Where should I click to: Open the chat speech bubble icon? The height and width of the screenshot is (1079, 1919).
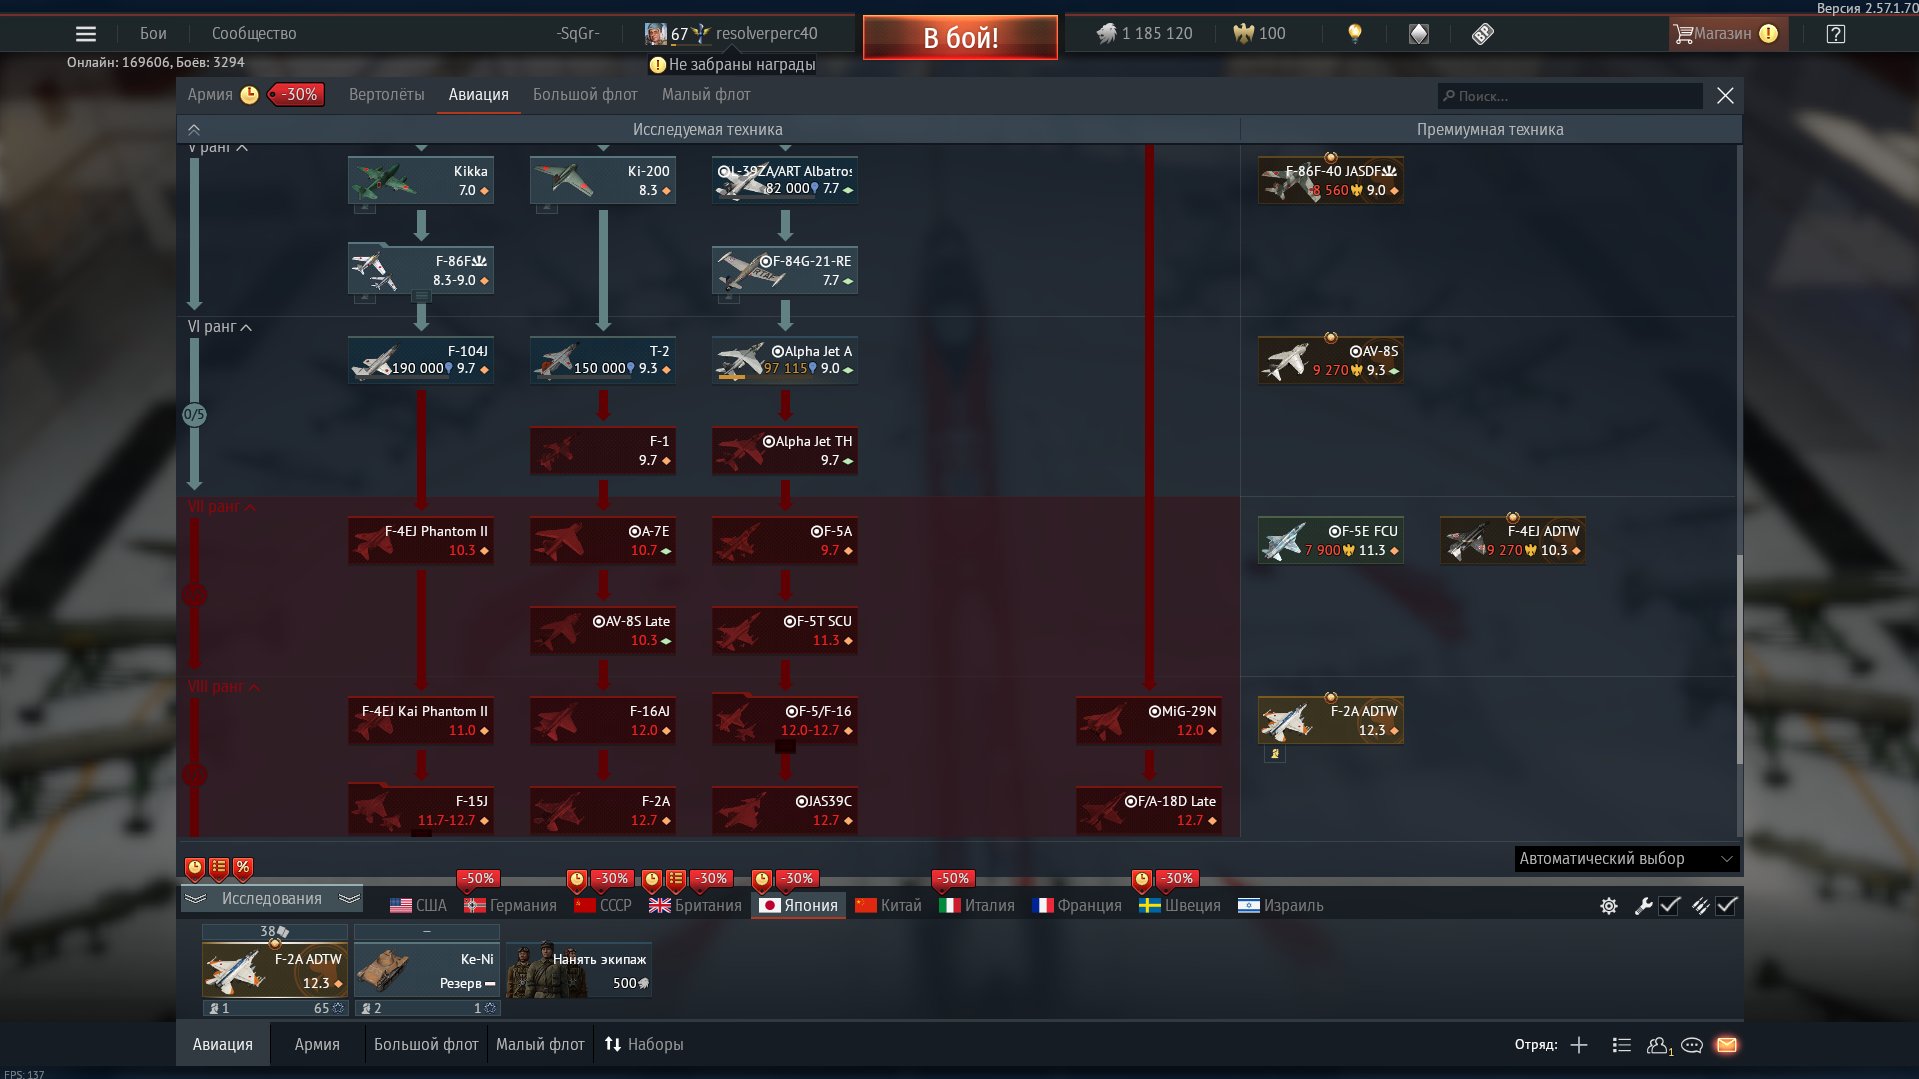click(x=1692, y=1045)
